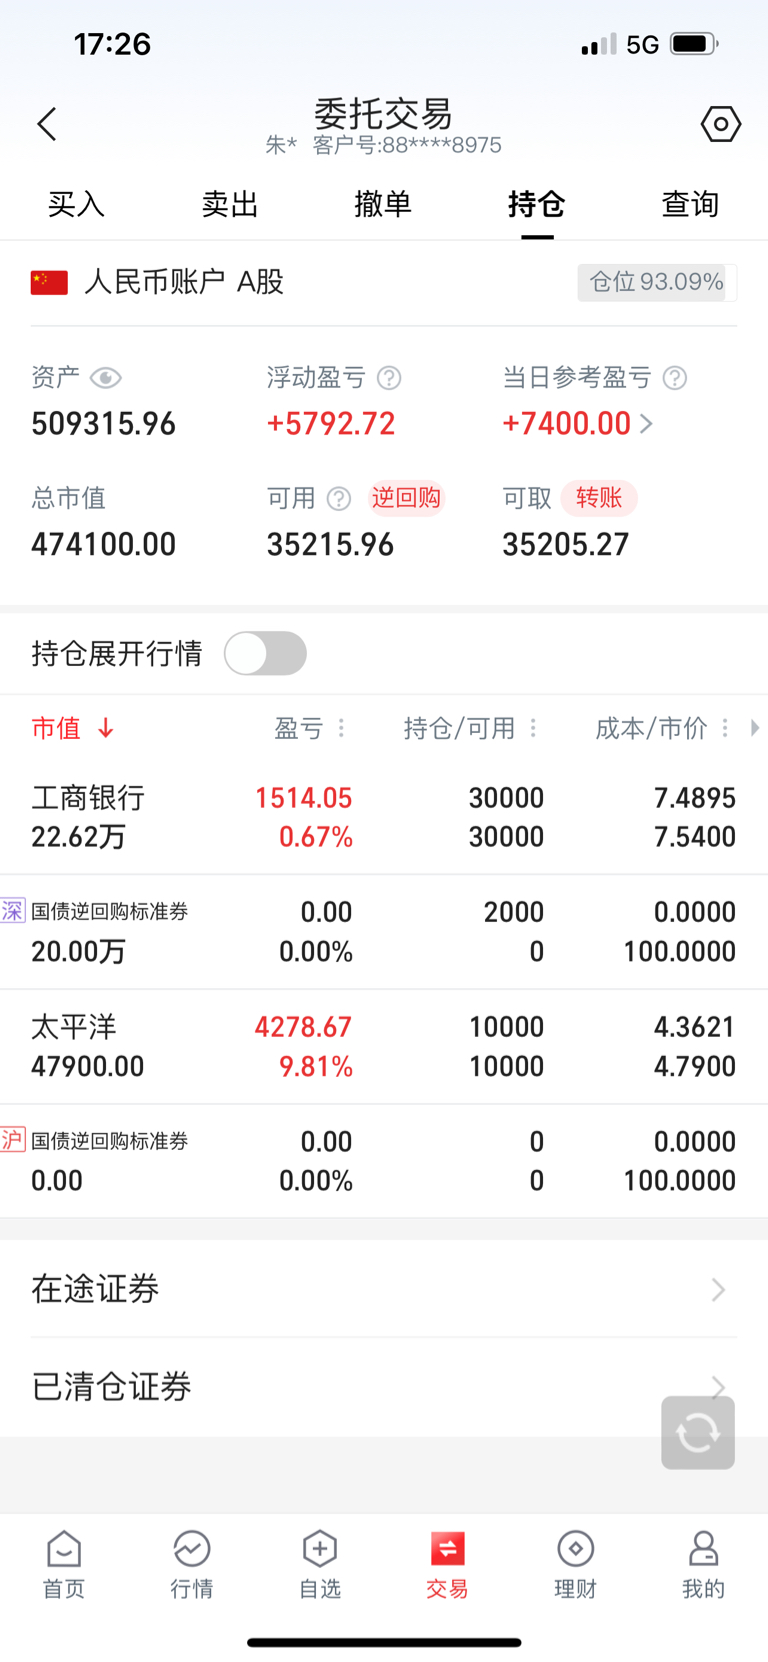Tap the 仓位 93.09% badge
The width and height of the screenshot is (768, 1662).
[657, 282]
